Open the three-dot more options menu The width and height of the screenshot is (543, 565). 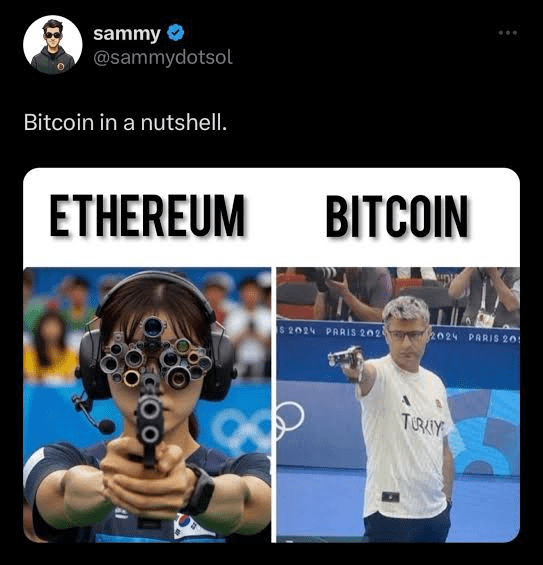pyautogui.click(x=508, y=33)
